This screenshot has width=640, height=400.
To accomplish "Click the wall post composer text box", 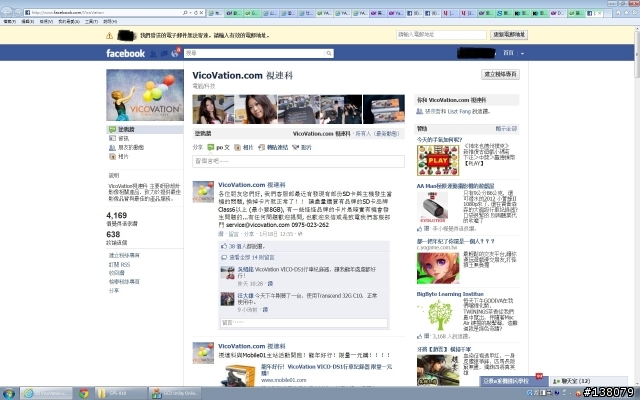I will click(x=298, y=161).
